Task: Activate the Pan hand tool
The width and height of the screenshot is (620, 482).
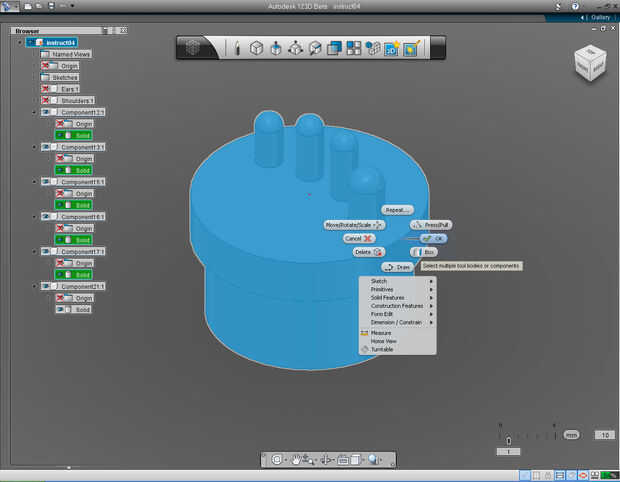Action: 295,459
